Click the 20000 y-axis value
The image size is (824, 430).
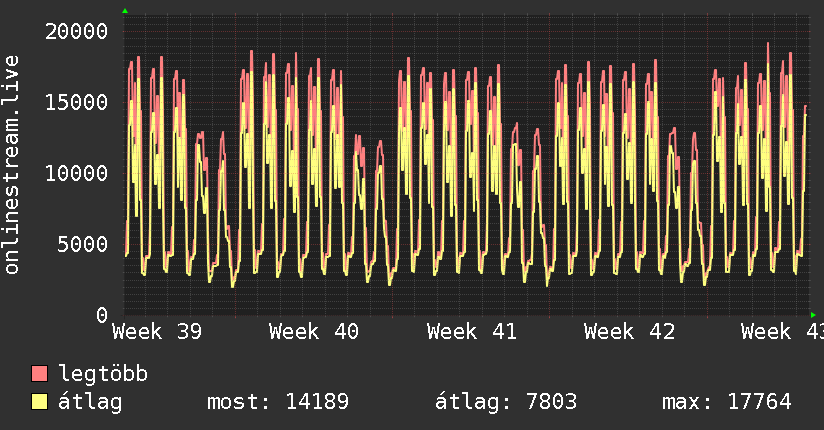click(x=76, y=32)
